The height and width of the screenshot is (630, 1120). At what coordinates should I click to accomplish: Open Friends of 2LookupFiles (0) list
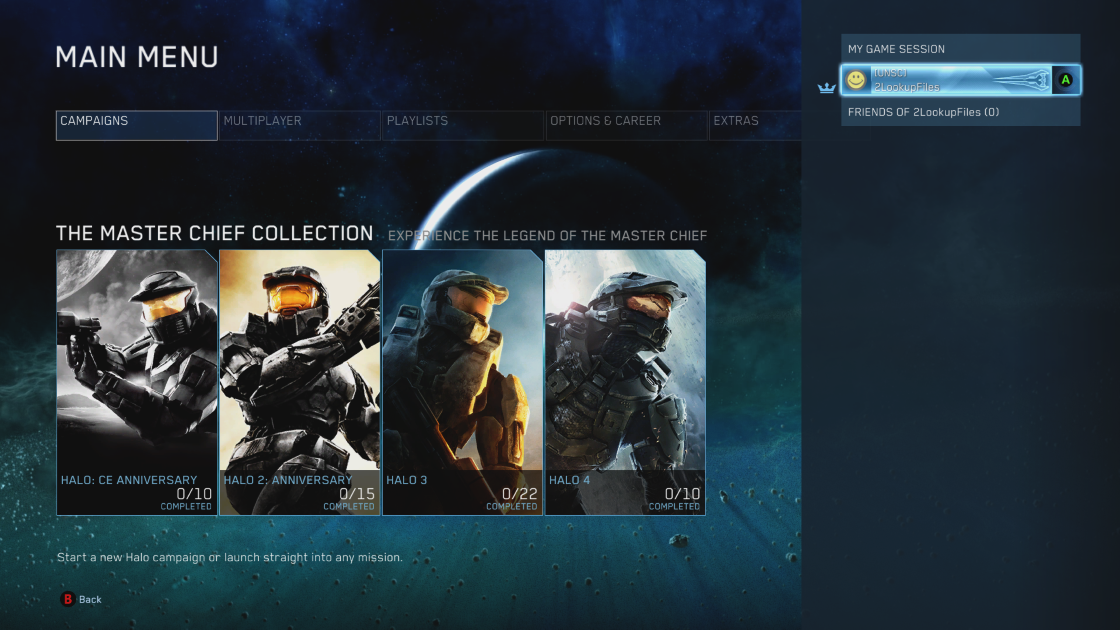(x=961, y=112)
